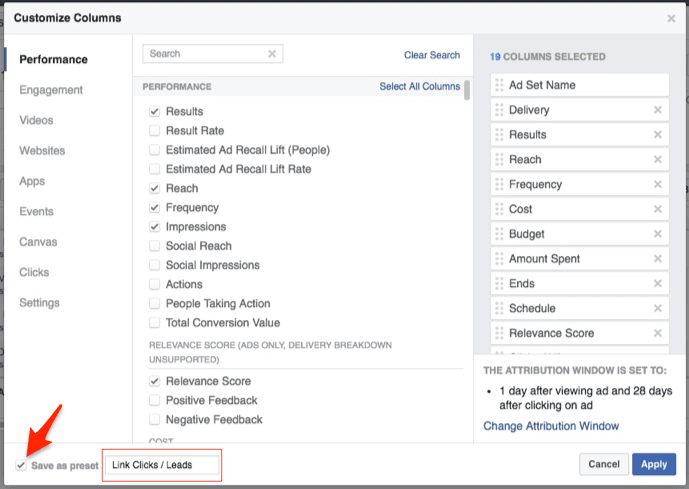Click the drag handle for the Relevance Score column
689x489 pixels.
(x=499, y=333)
